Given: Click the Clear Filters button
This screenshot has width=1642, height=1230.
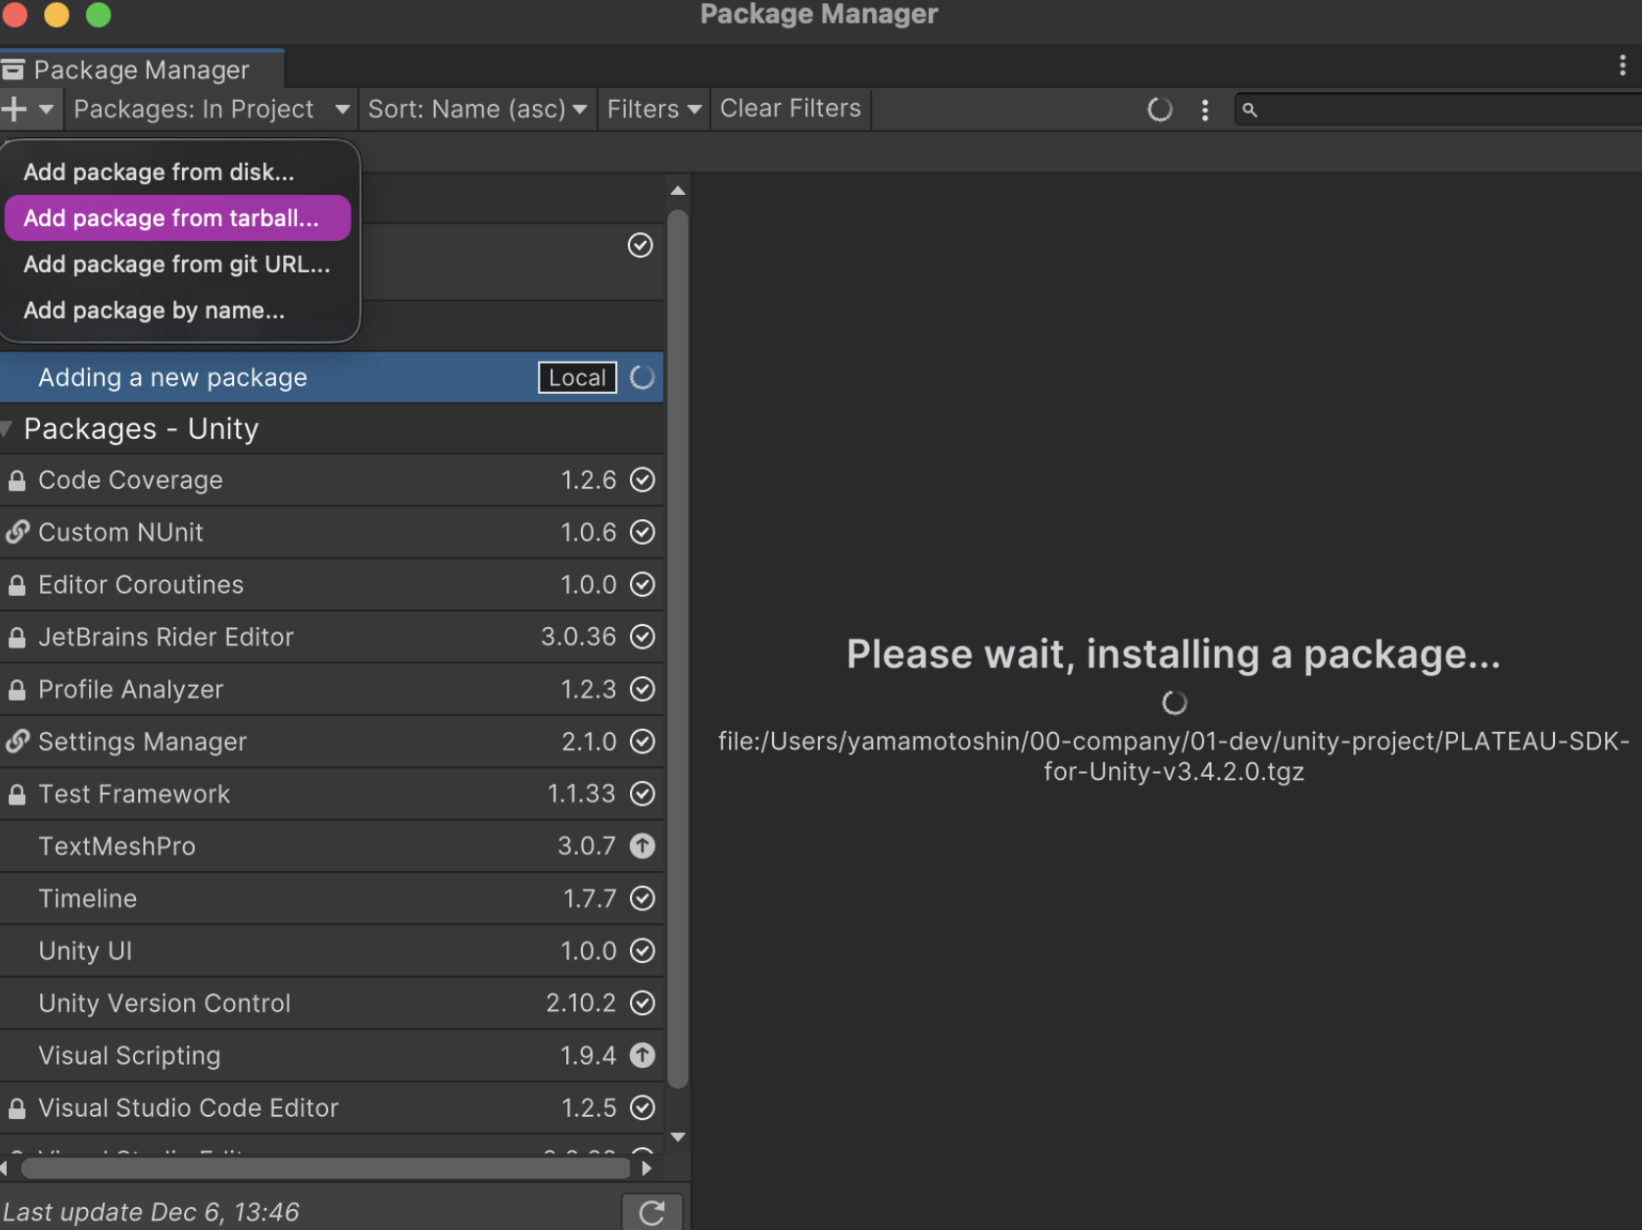Looking at the screenshot, I should [790, 109].
